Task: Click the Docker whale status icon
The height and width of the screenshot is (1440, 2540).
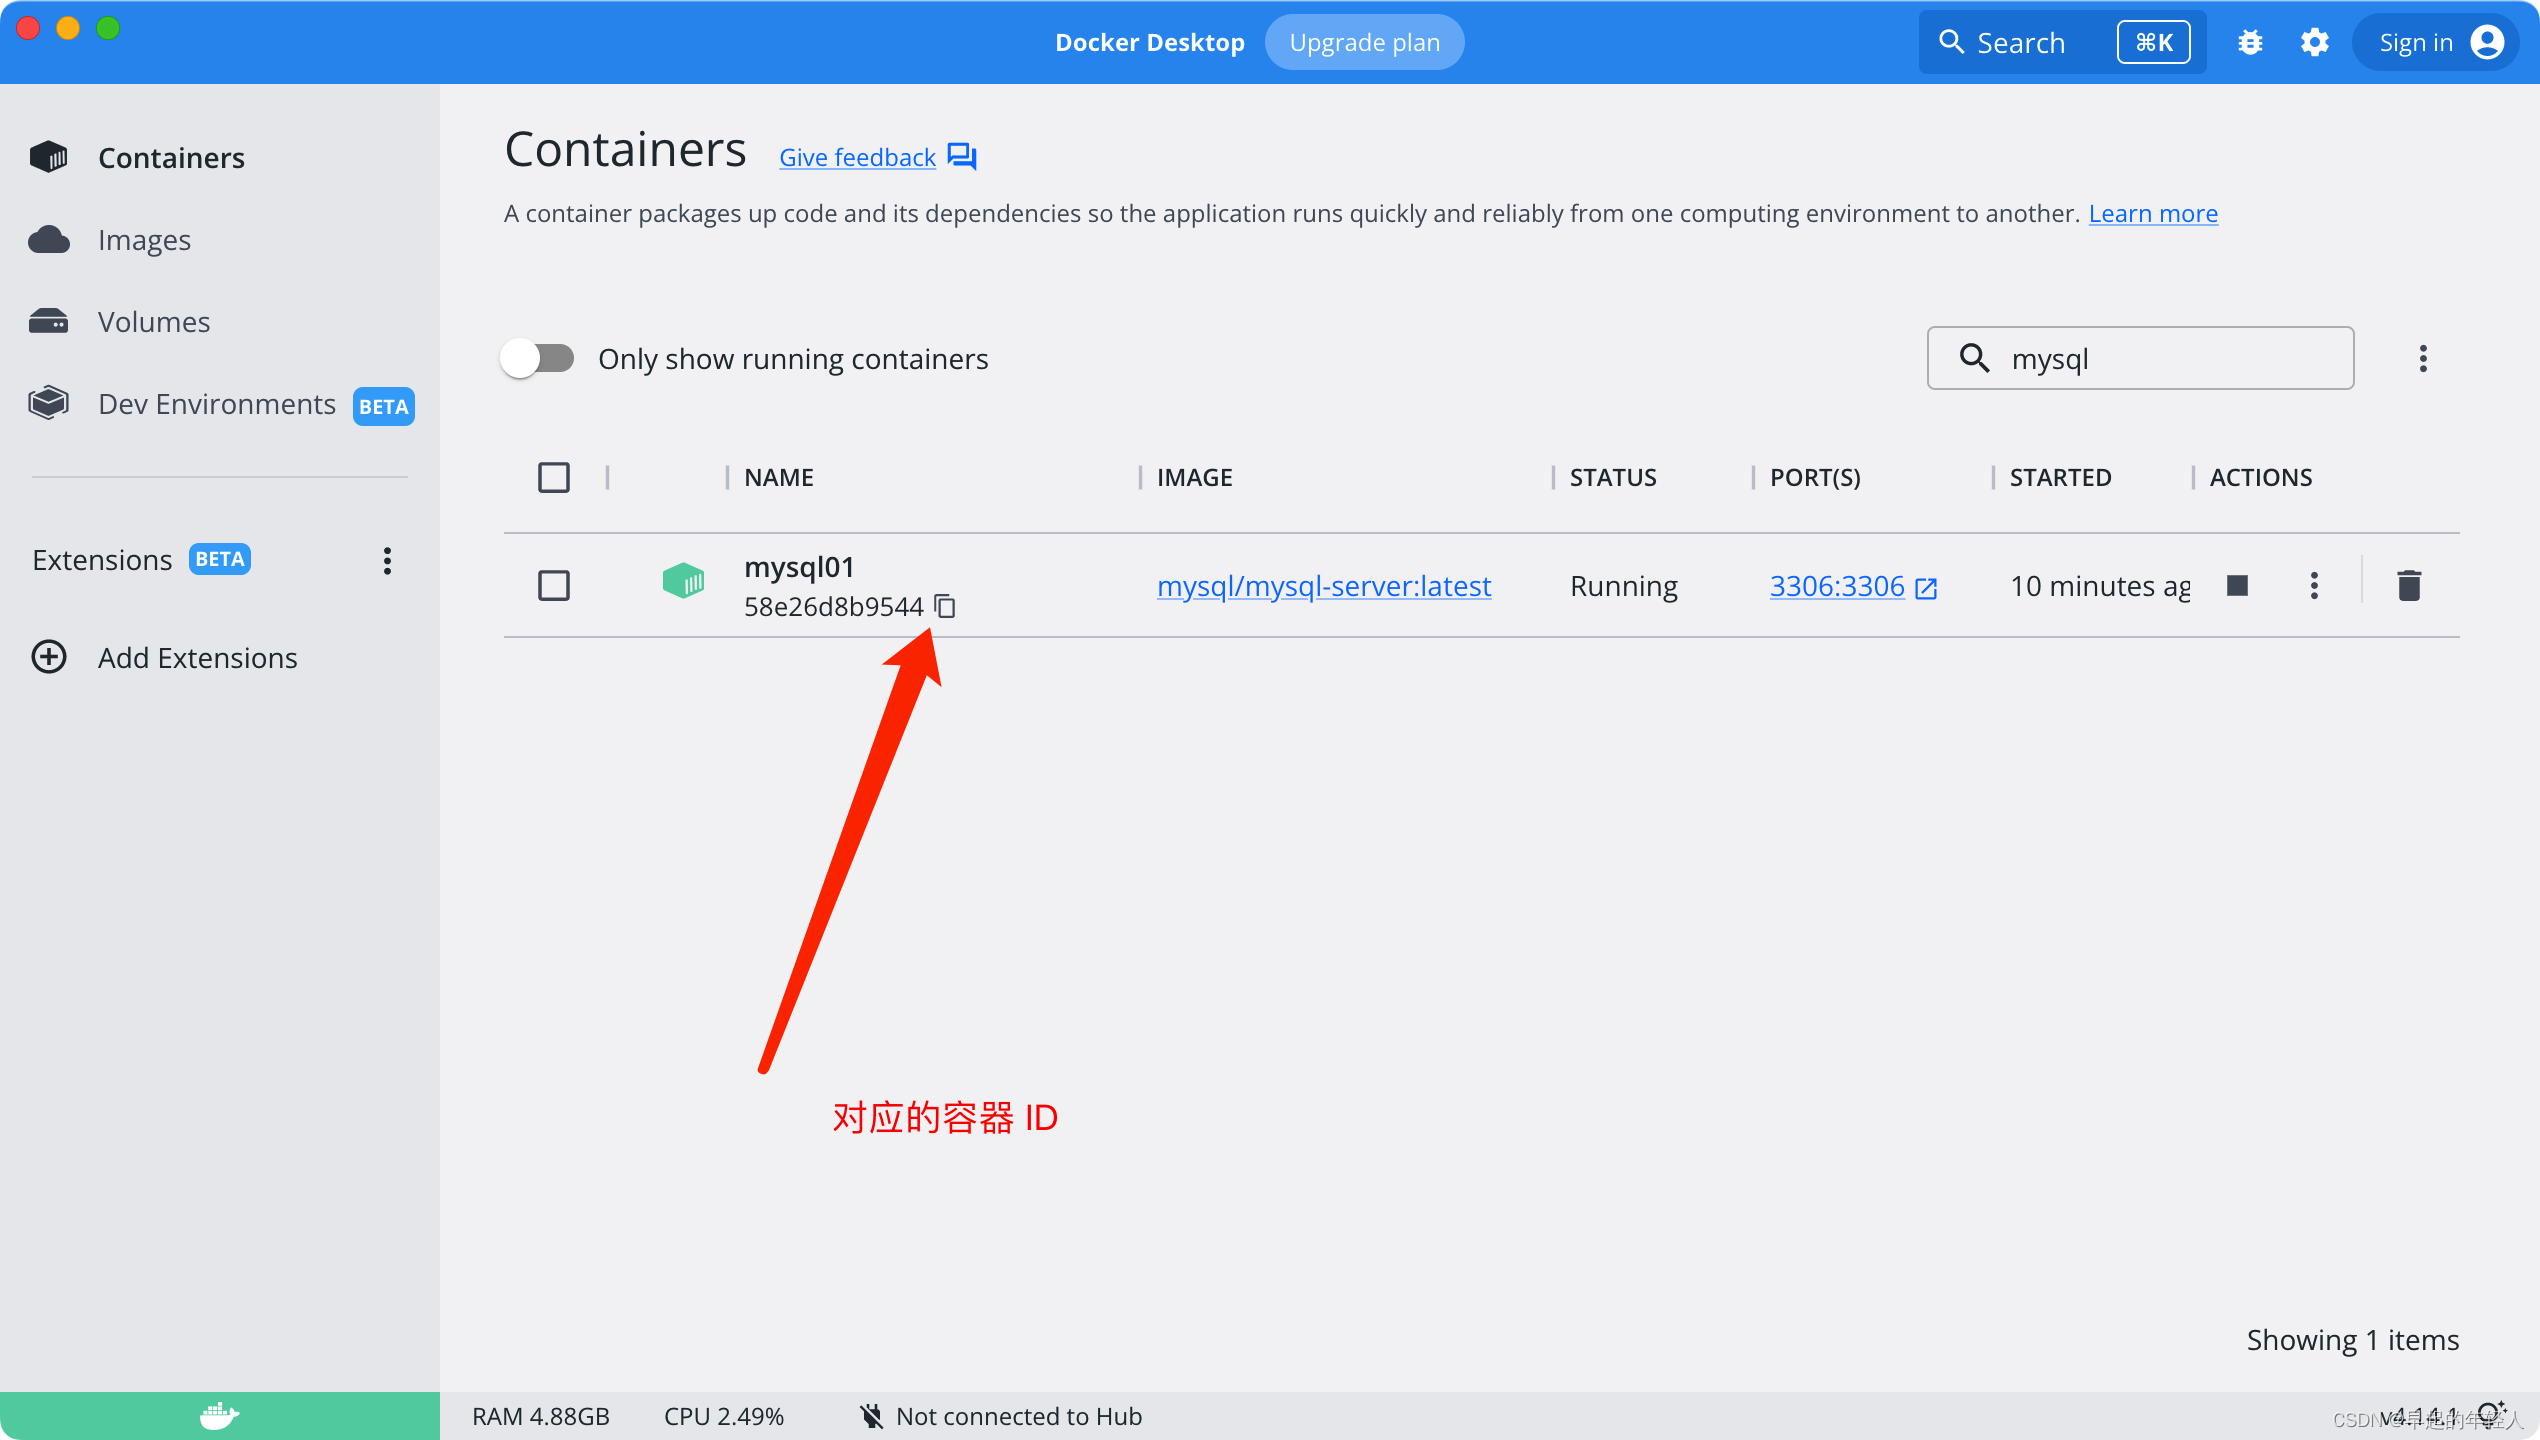Action: 219,1415
